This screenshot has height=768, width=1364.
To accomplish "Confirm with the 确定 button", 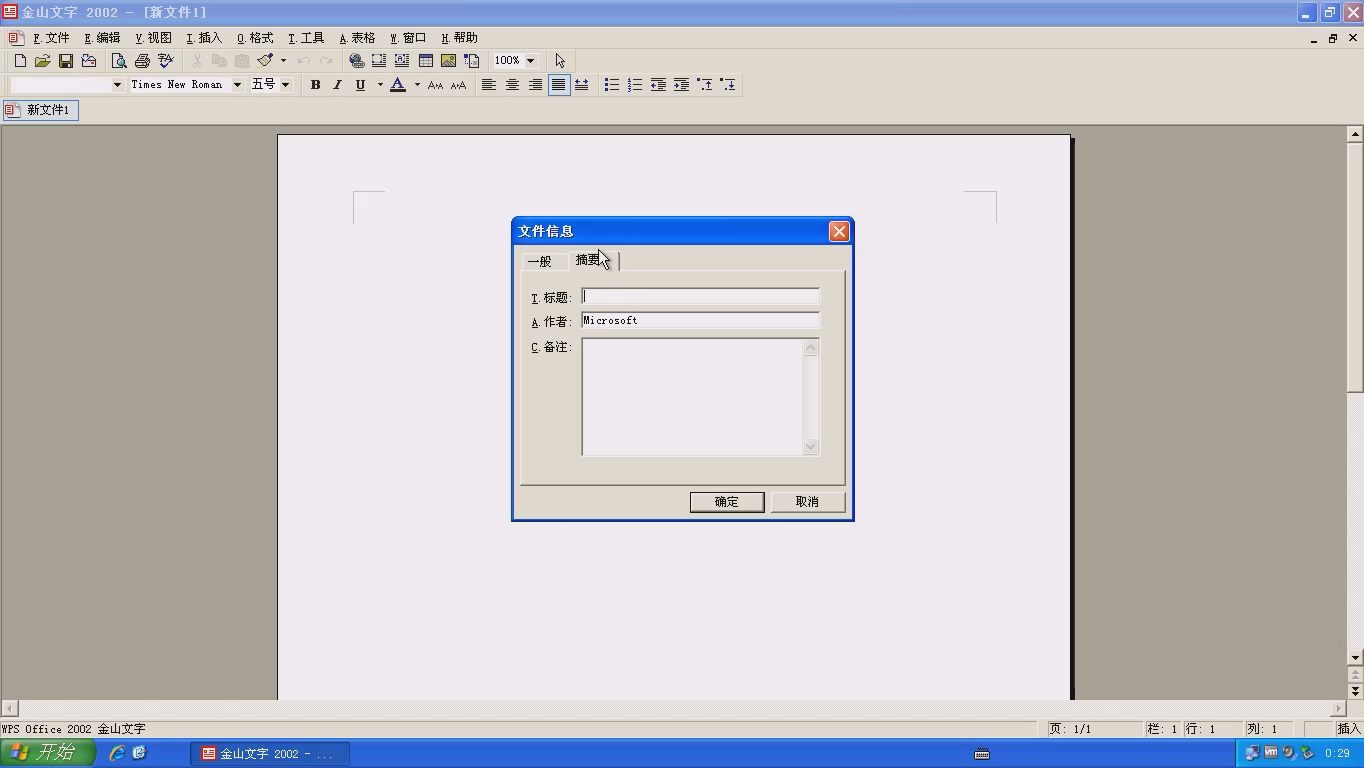I will point(727,502).
